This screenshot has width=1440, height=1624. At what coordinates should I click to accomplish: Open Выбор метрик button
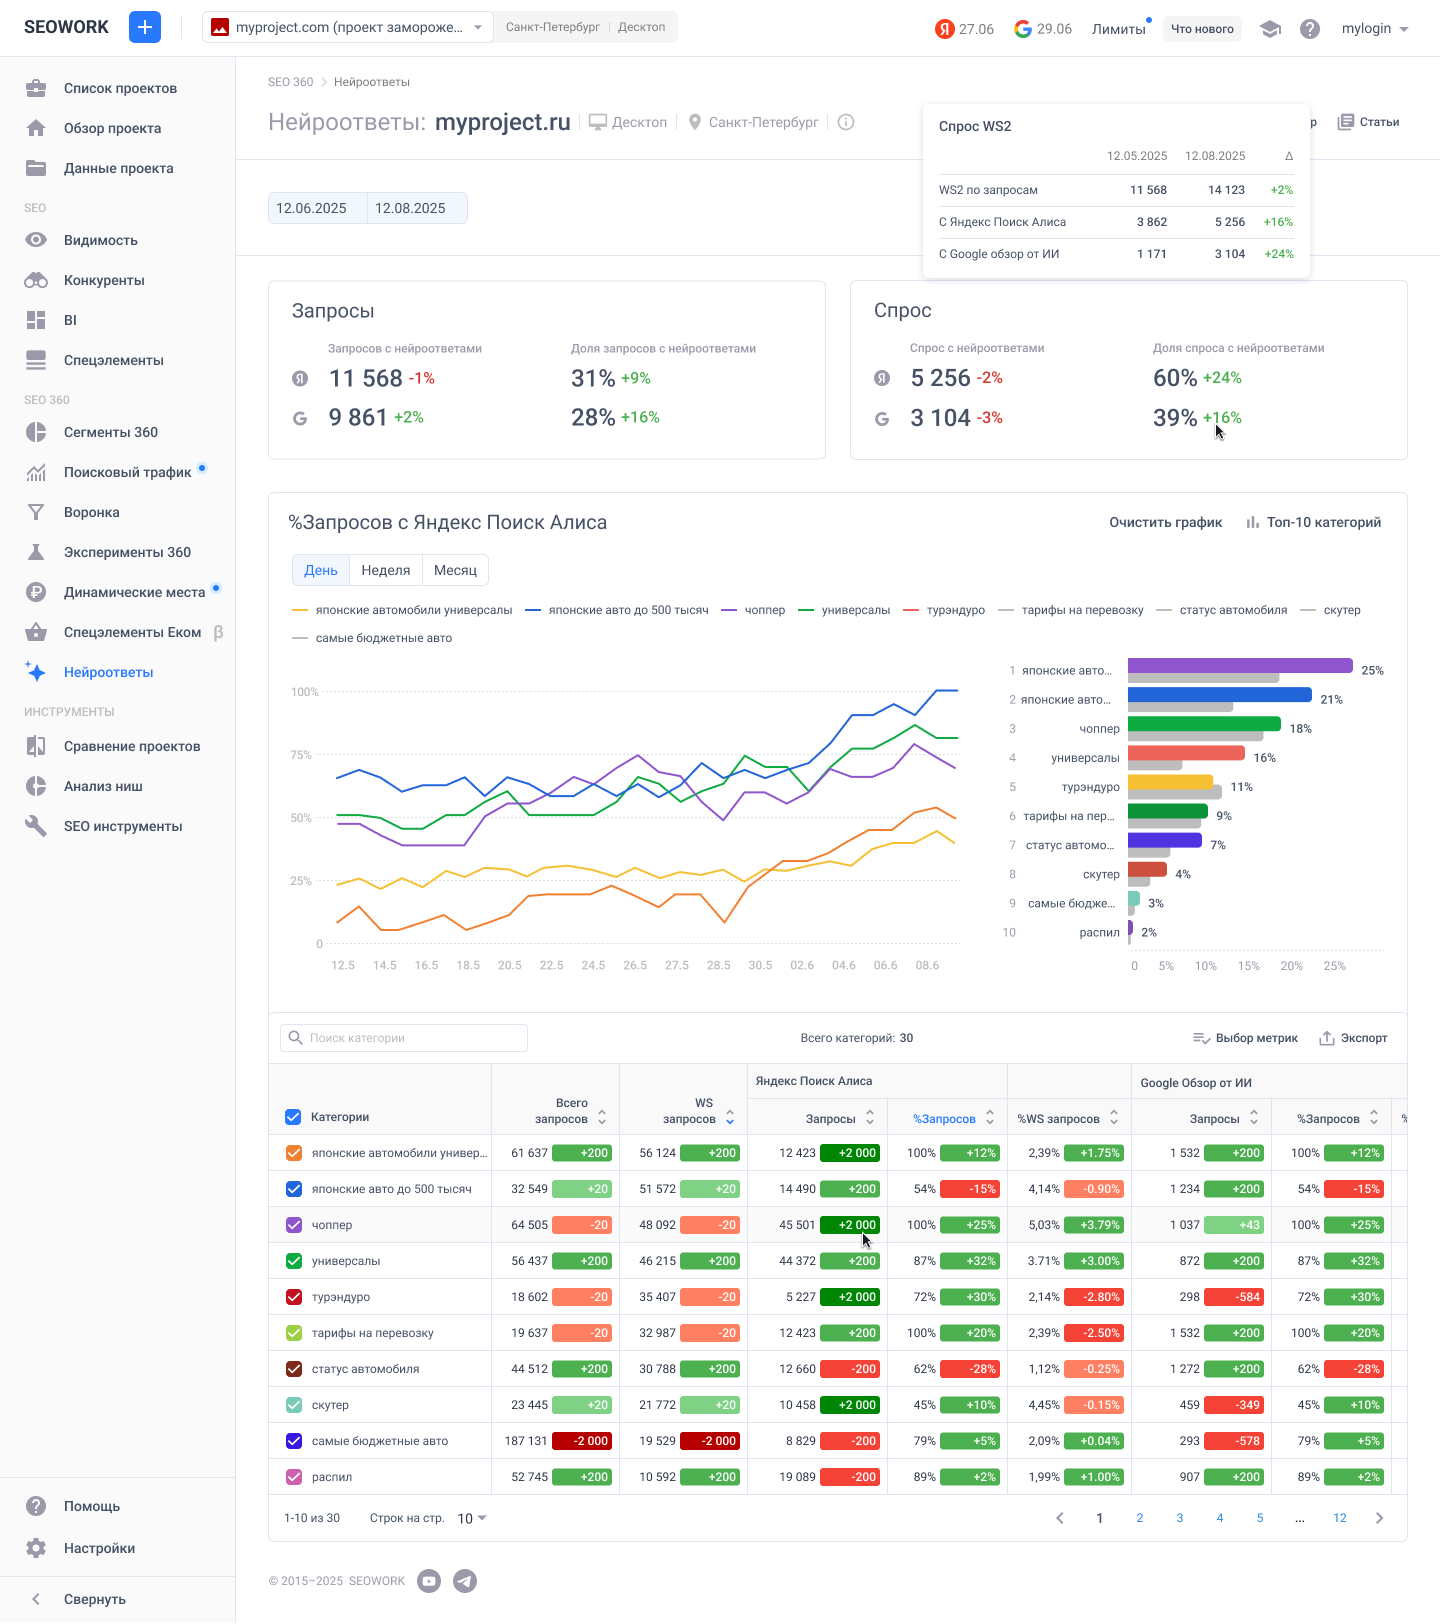pyautogui.click(x=1245, y=1038)
